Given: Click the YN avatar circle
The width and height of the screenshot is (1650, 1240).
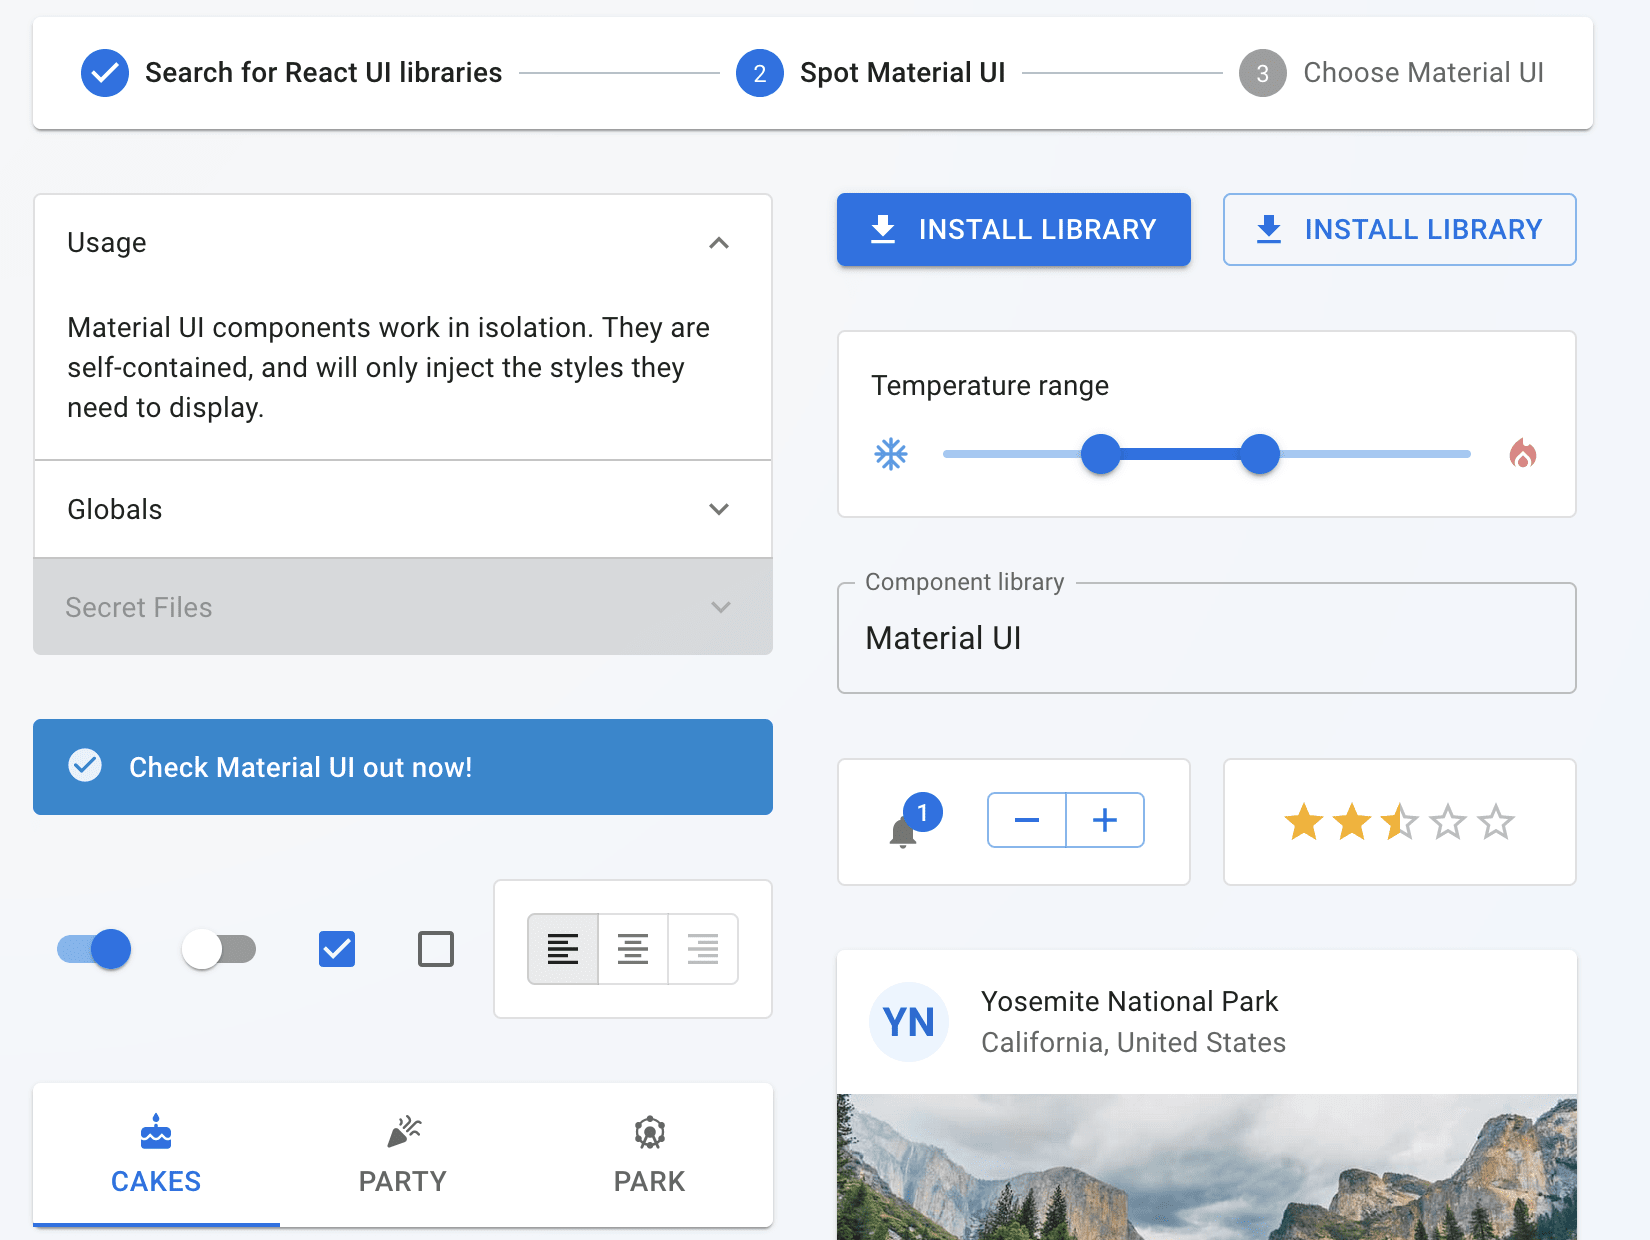Looking at the screenshot, I should (x=909, y=1022).
